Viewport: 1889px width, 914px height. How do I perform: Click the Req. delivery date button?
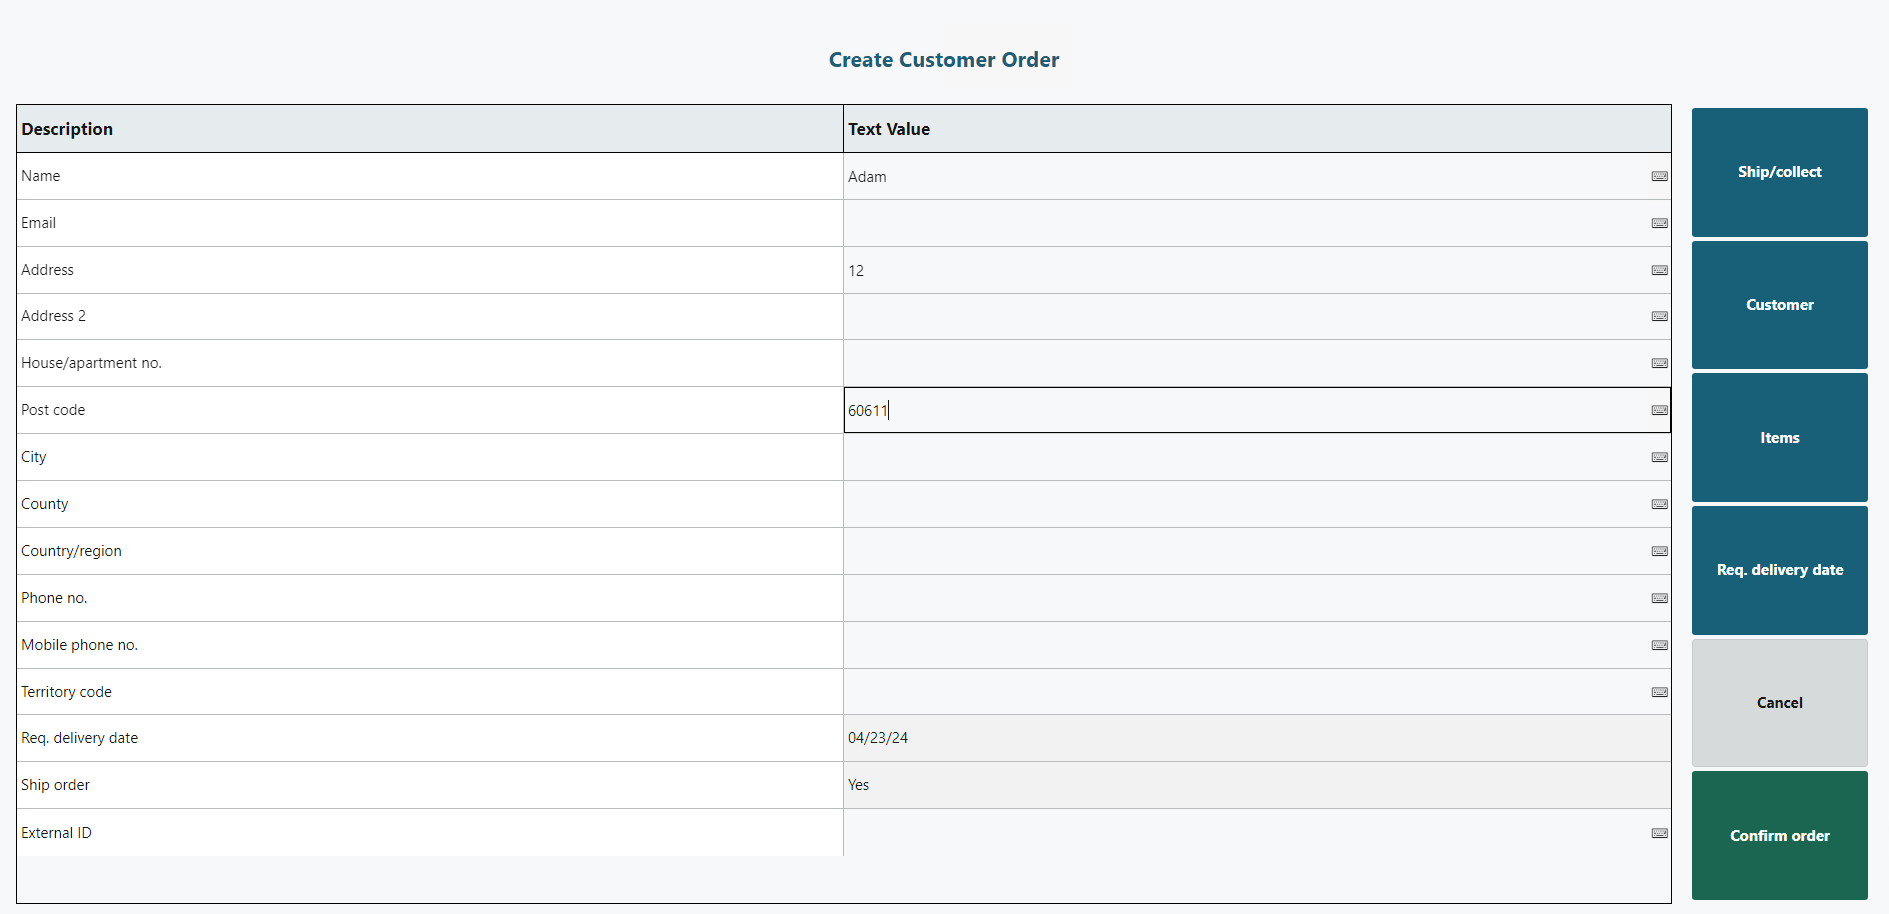(x=1779, y=570)
